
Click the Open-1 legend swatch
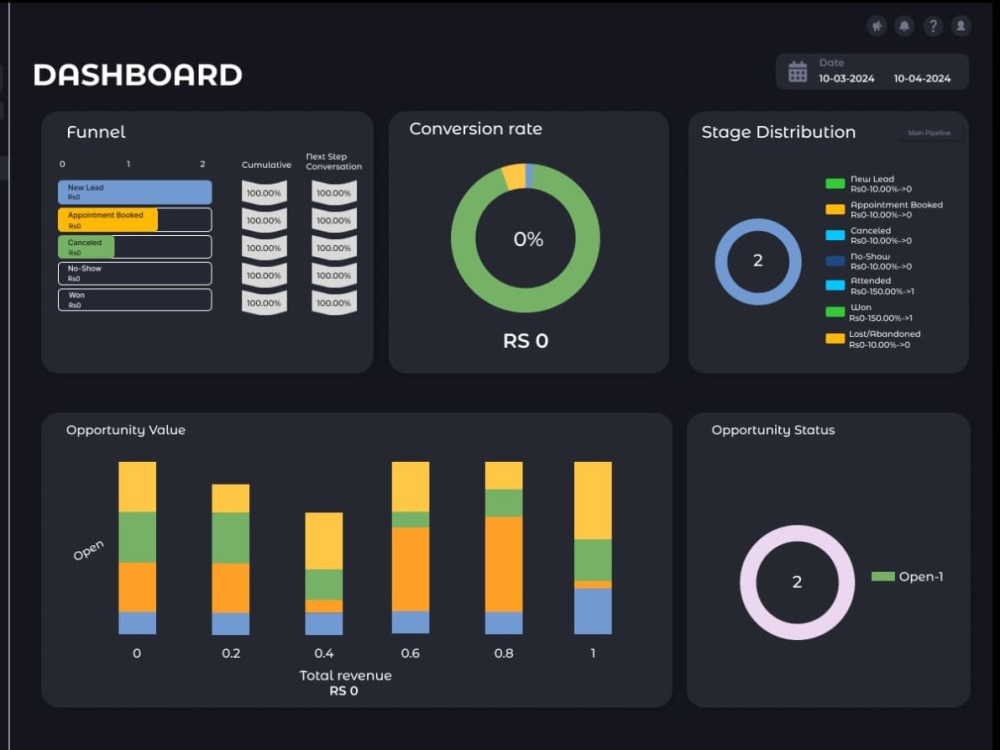pyautogui.click(x=883, y=577)
